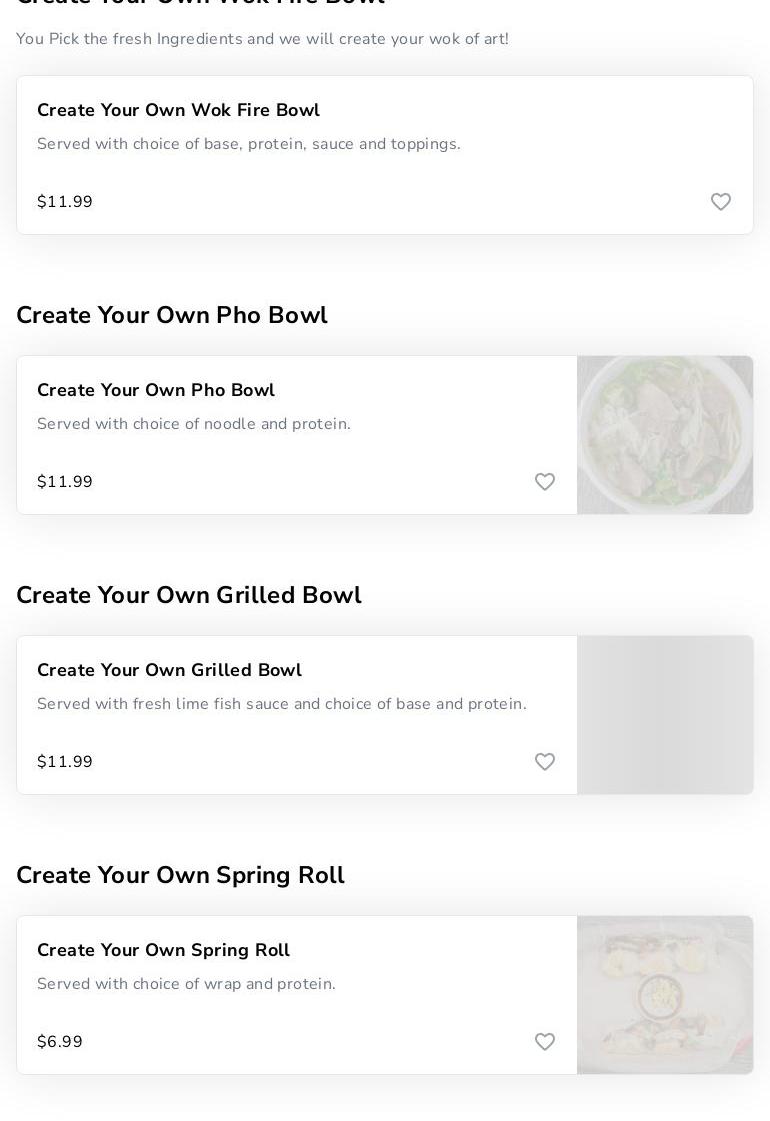Viewport: 770px width, 1121px height.
Task: Select "Served with choice of noodle and protein" text
Action: 194,424
